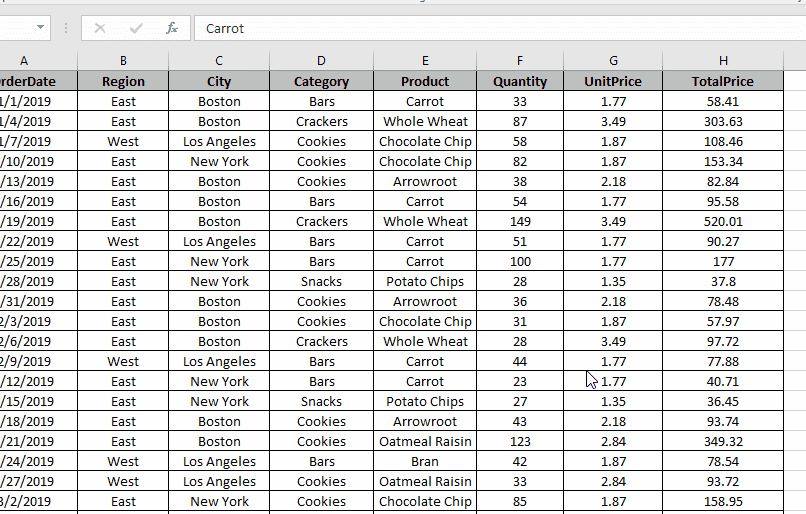The height and width of the screenshot is (514, 806).
Task: Open the Name Box dropdown arrow
Action: pos(40,27)
